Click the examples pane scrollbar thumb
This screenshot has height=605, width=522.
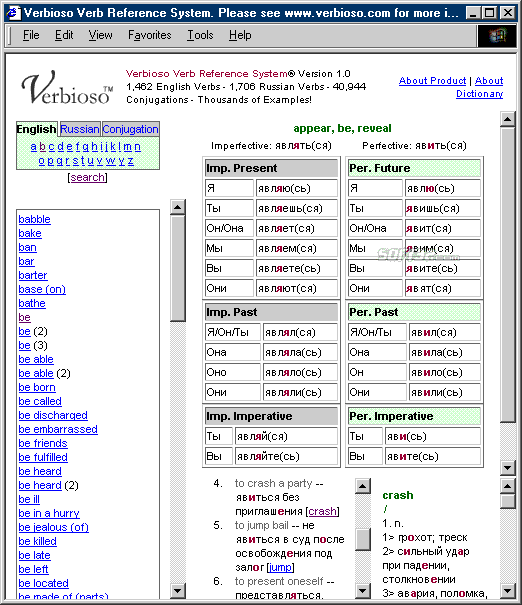(363, 539)
